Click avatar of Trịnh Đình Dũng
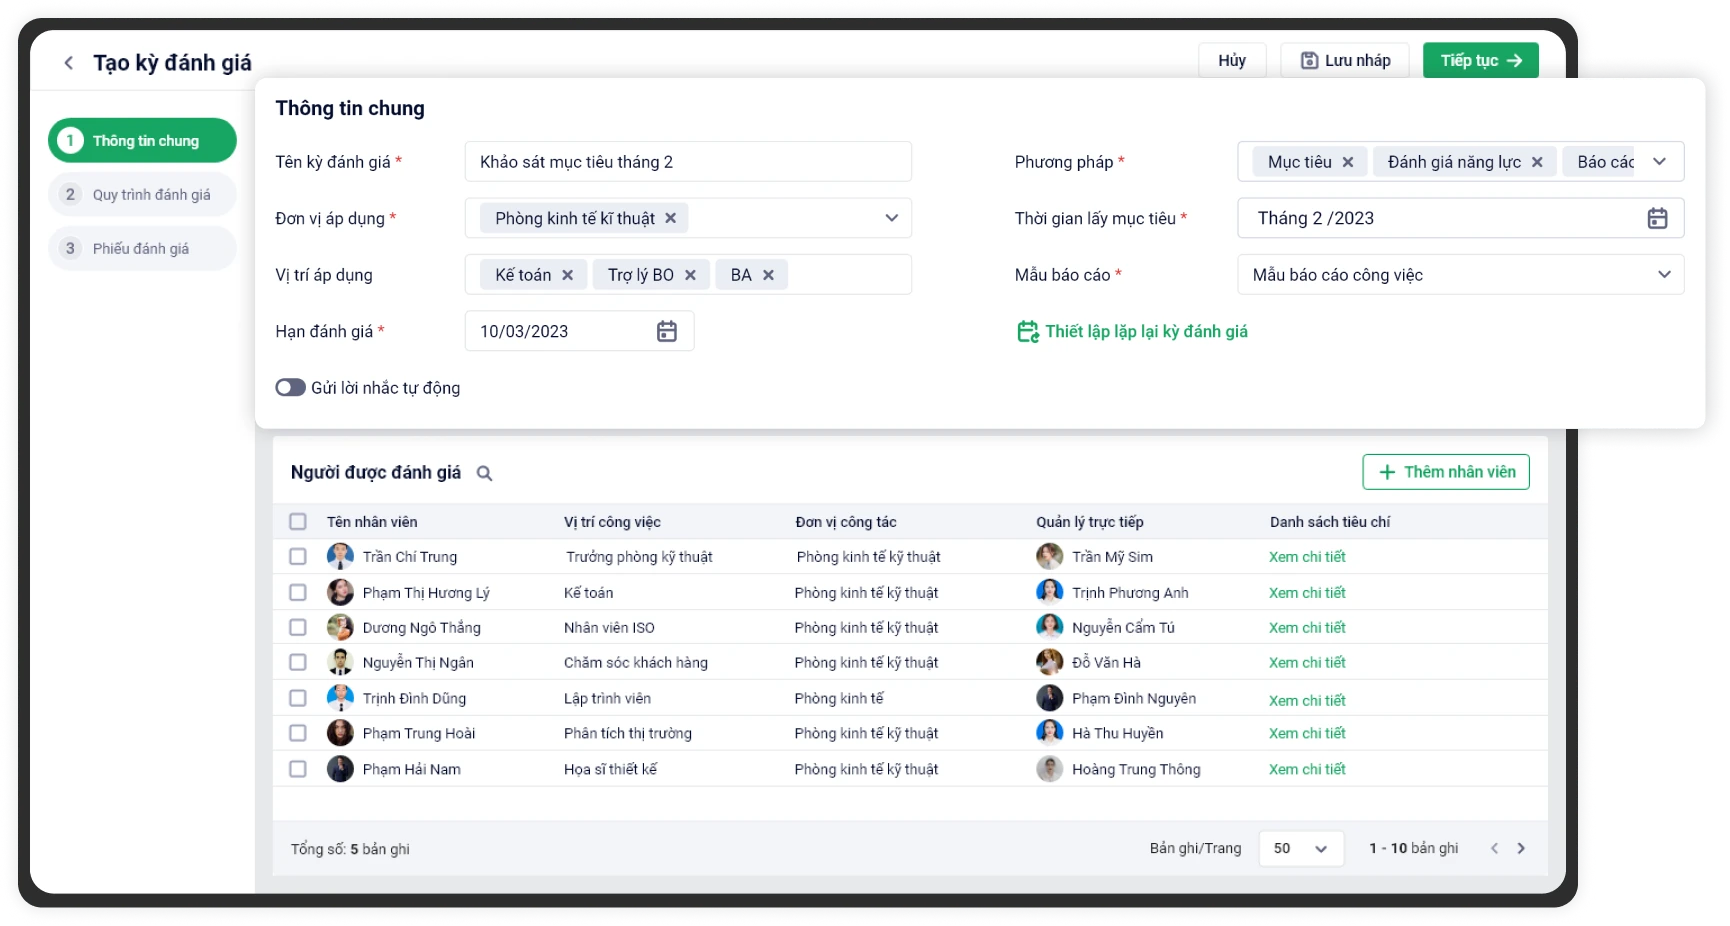The height and width of the screenshot is (926, 1730). [340, 698]
